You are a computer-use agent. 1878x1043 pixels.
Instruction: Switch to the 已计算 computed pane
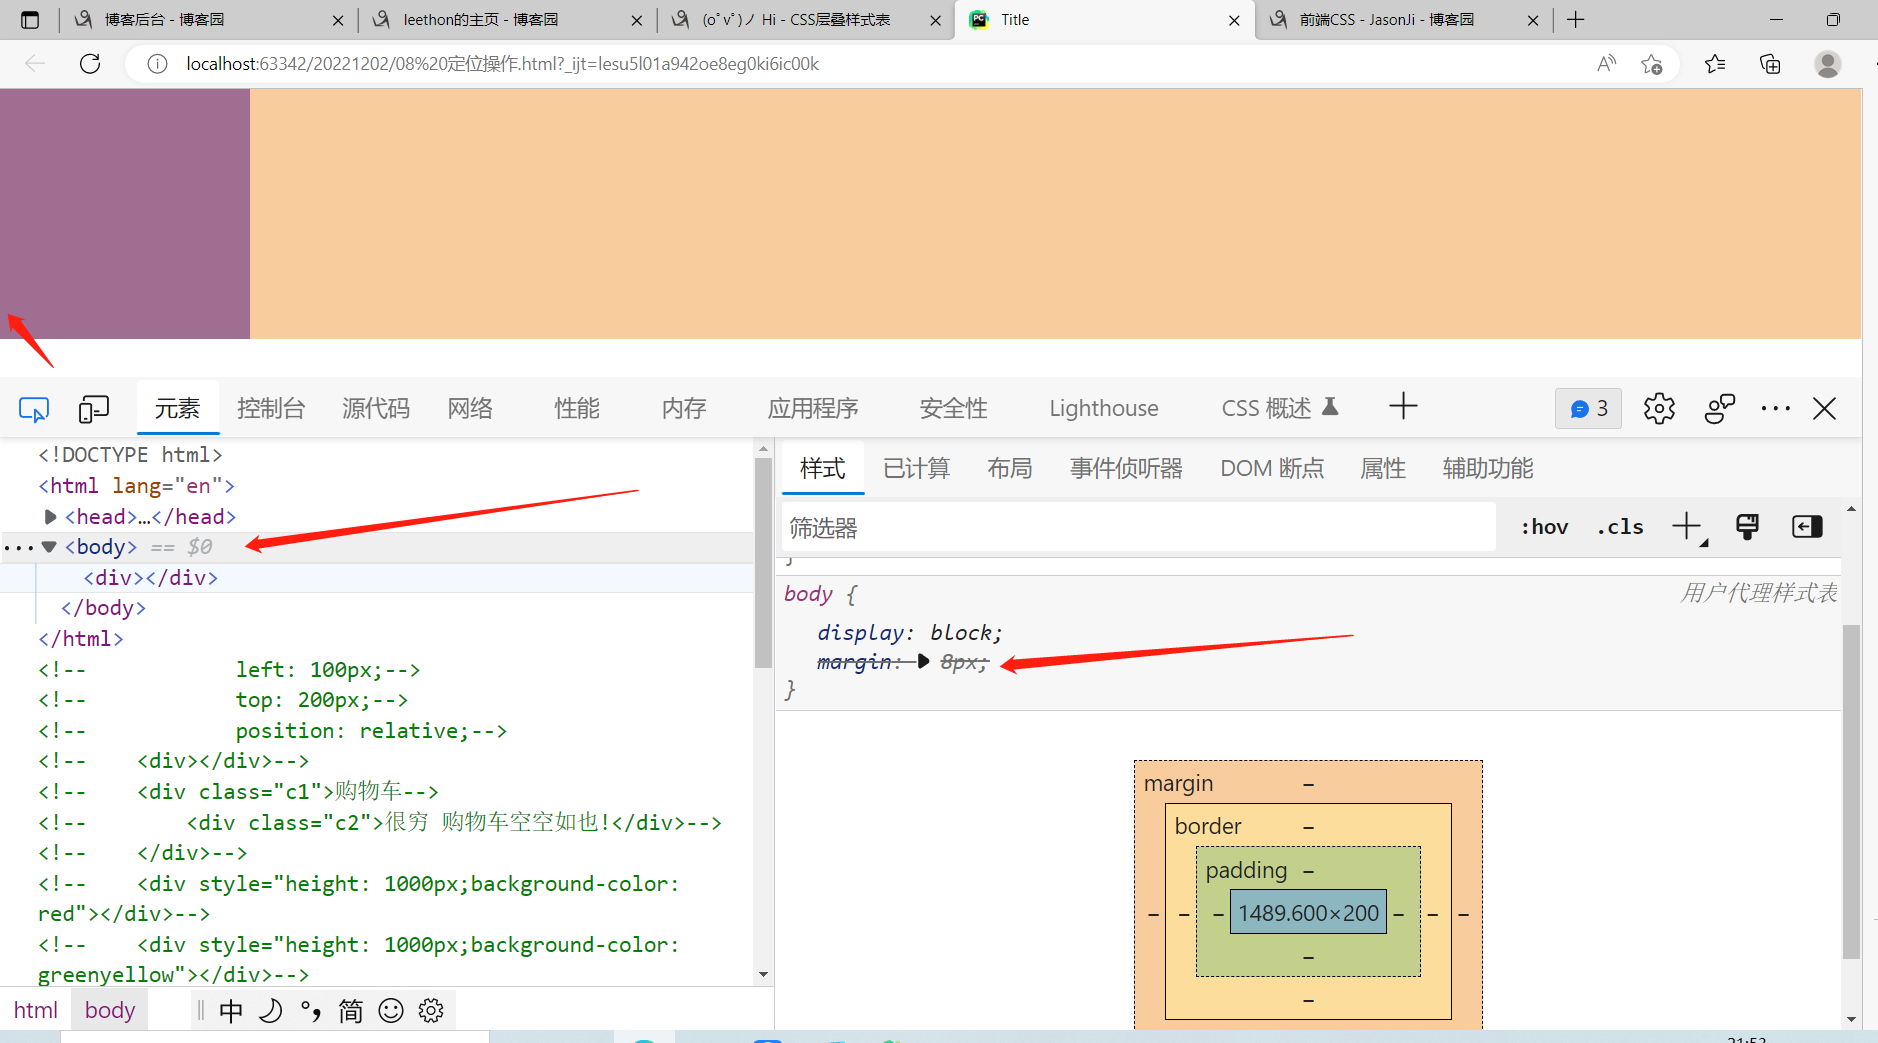pos(916,468)
